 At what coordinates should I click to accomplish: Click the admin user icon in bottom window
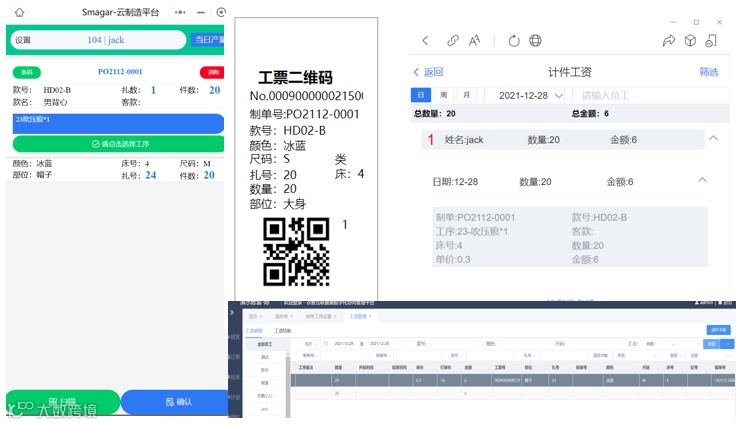tap(697, 303)
